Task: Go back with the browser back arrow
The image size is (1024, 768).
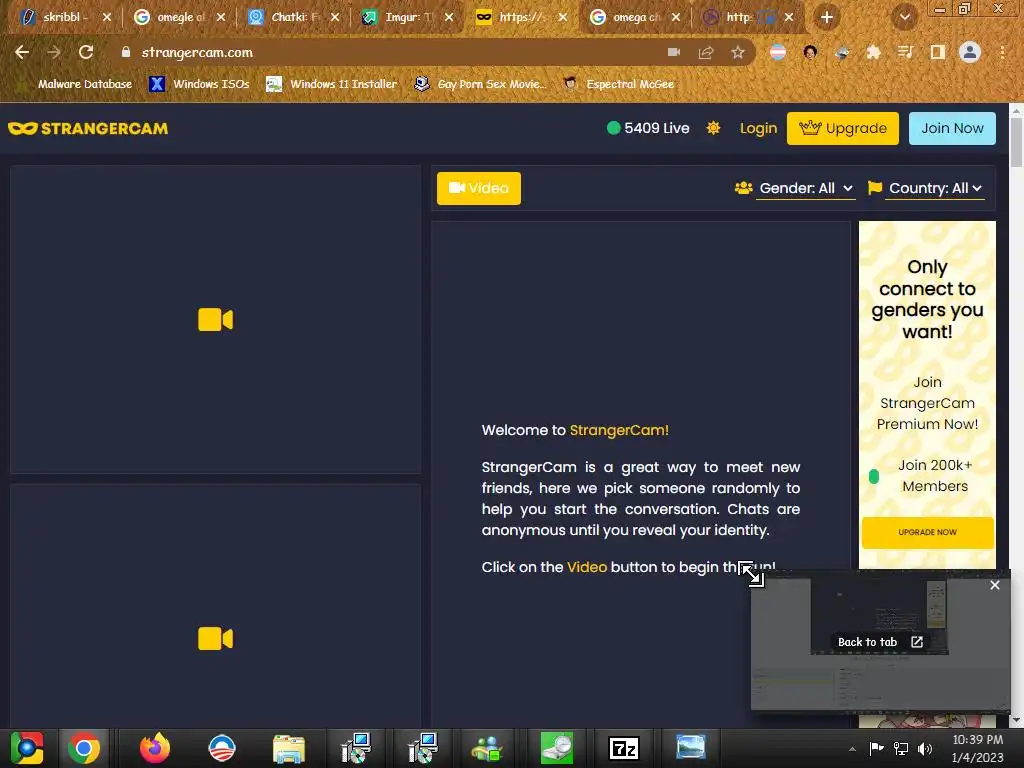Action: 22,52
